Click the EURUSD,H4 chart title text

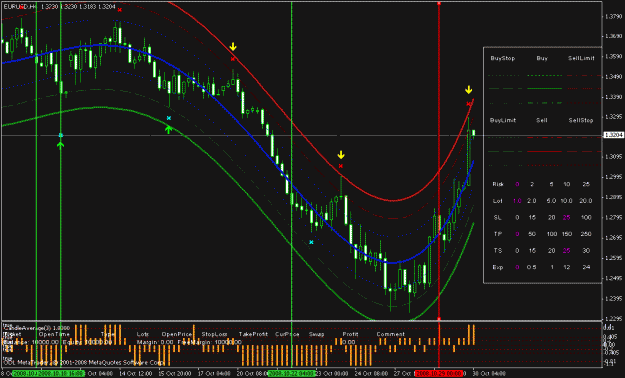(20, 7)
